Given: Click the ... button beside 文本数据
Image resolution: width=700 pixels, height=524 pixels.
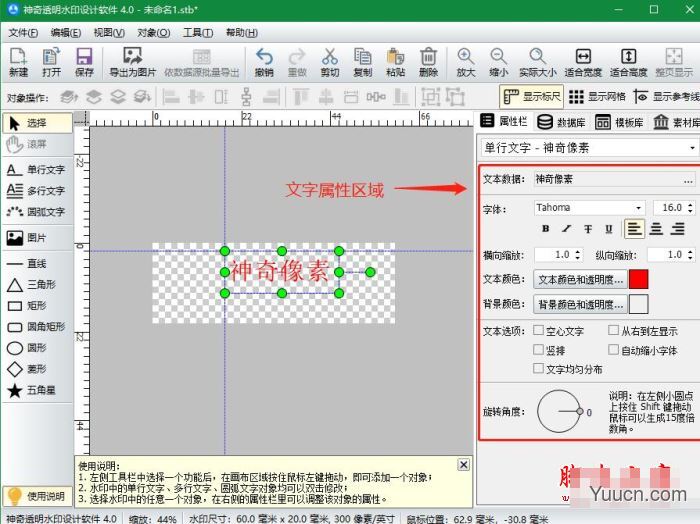Looking at the screenshot, I should click(x=688, y=180).
